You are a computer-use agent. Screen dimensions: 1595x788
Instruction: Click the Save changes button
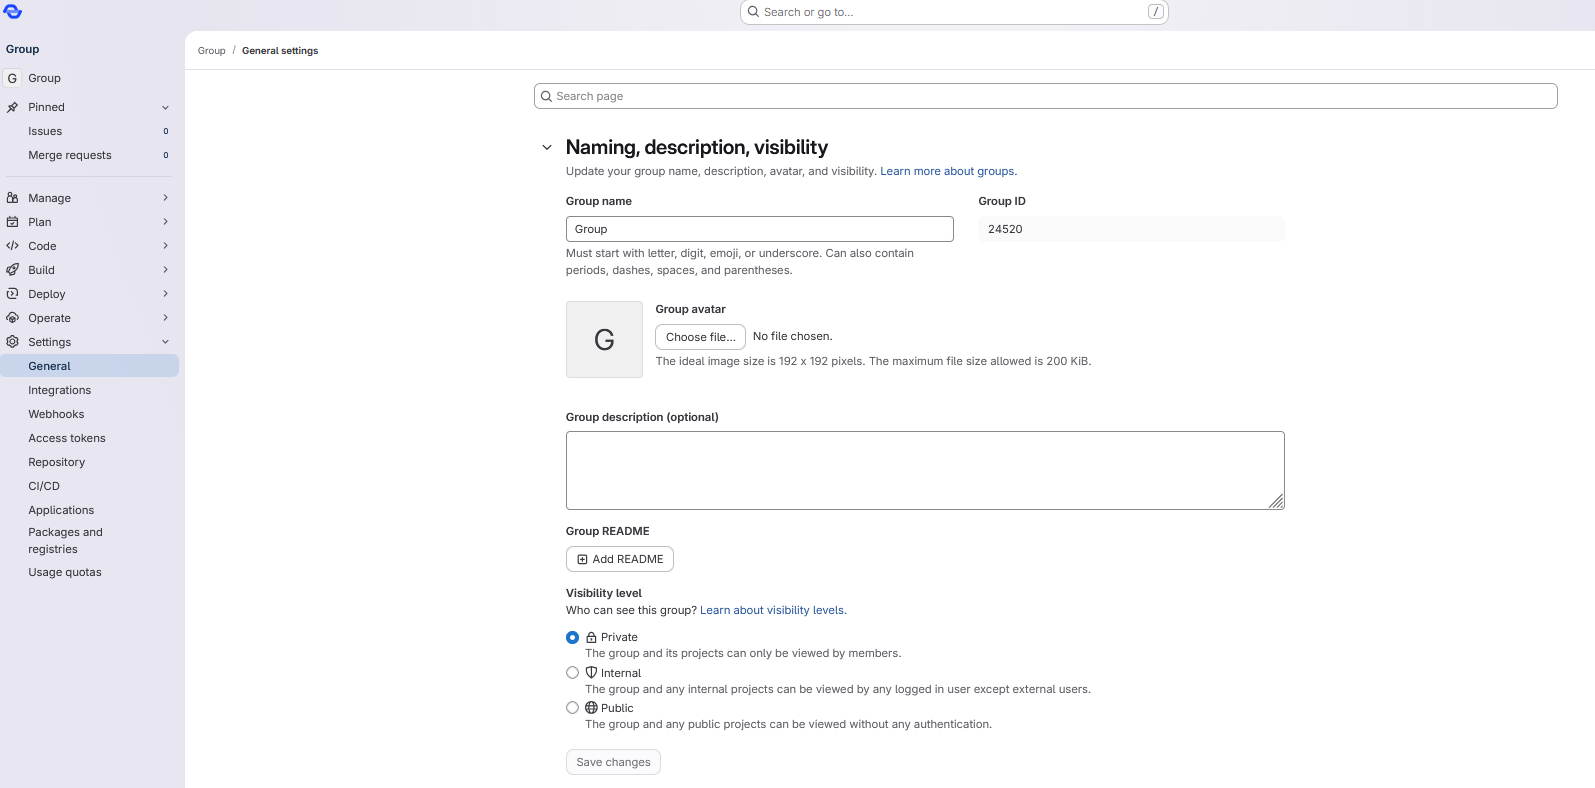(x=613, y=762)
